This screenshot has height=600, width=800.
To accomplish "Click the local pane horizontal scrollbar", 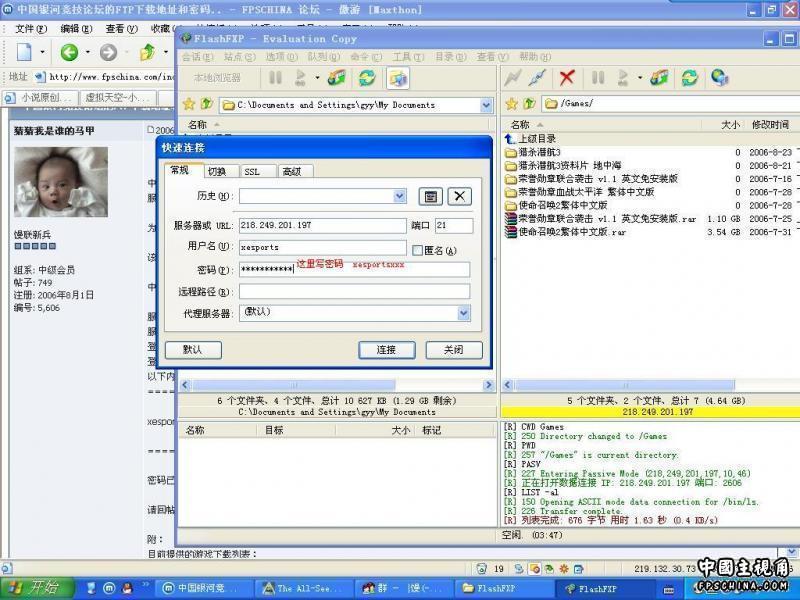I will pos(293,385).
